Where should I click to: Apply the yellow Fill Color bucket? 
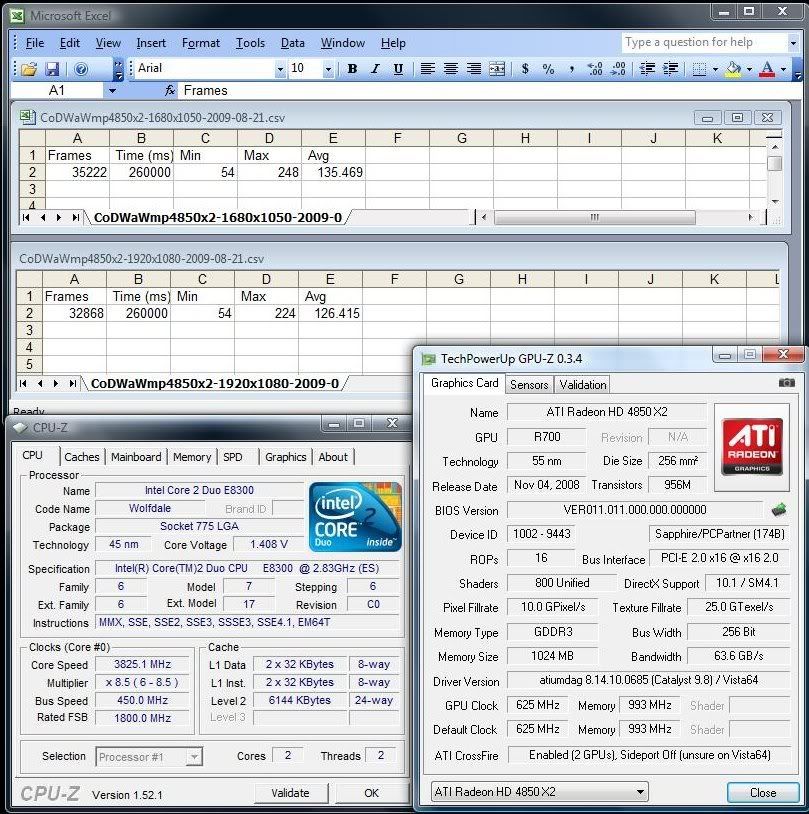coord(733,69)
